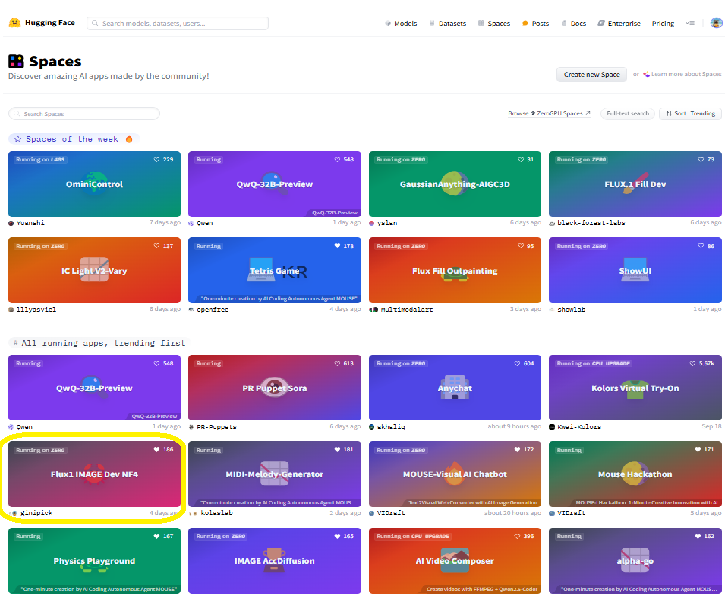The image size is (727, 601).
Task: Focus the search models, datasets, users field
Action: pos(178,23)
